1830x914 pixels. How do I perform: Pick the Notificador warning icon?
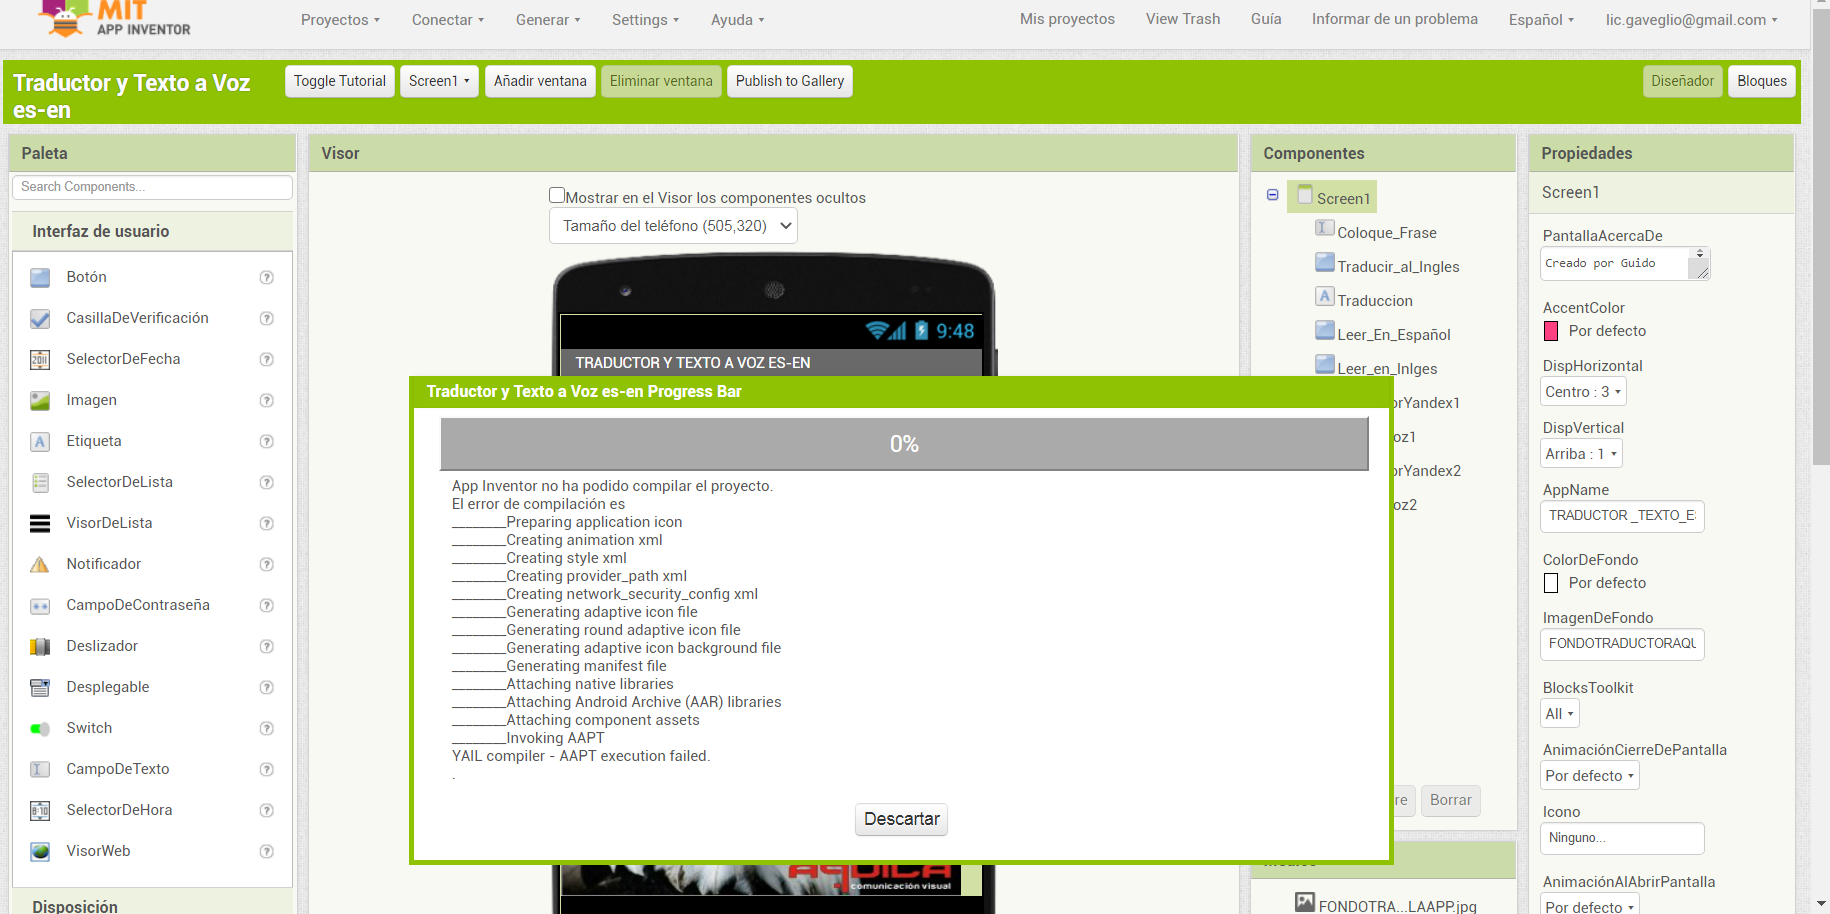40,565
